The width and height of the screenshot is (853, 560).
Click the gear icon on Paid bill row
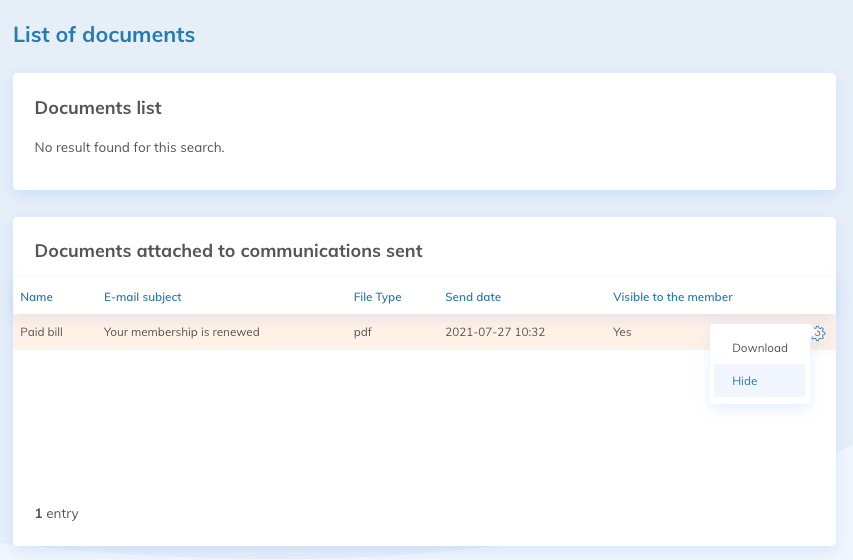(x=818, y=333)
